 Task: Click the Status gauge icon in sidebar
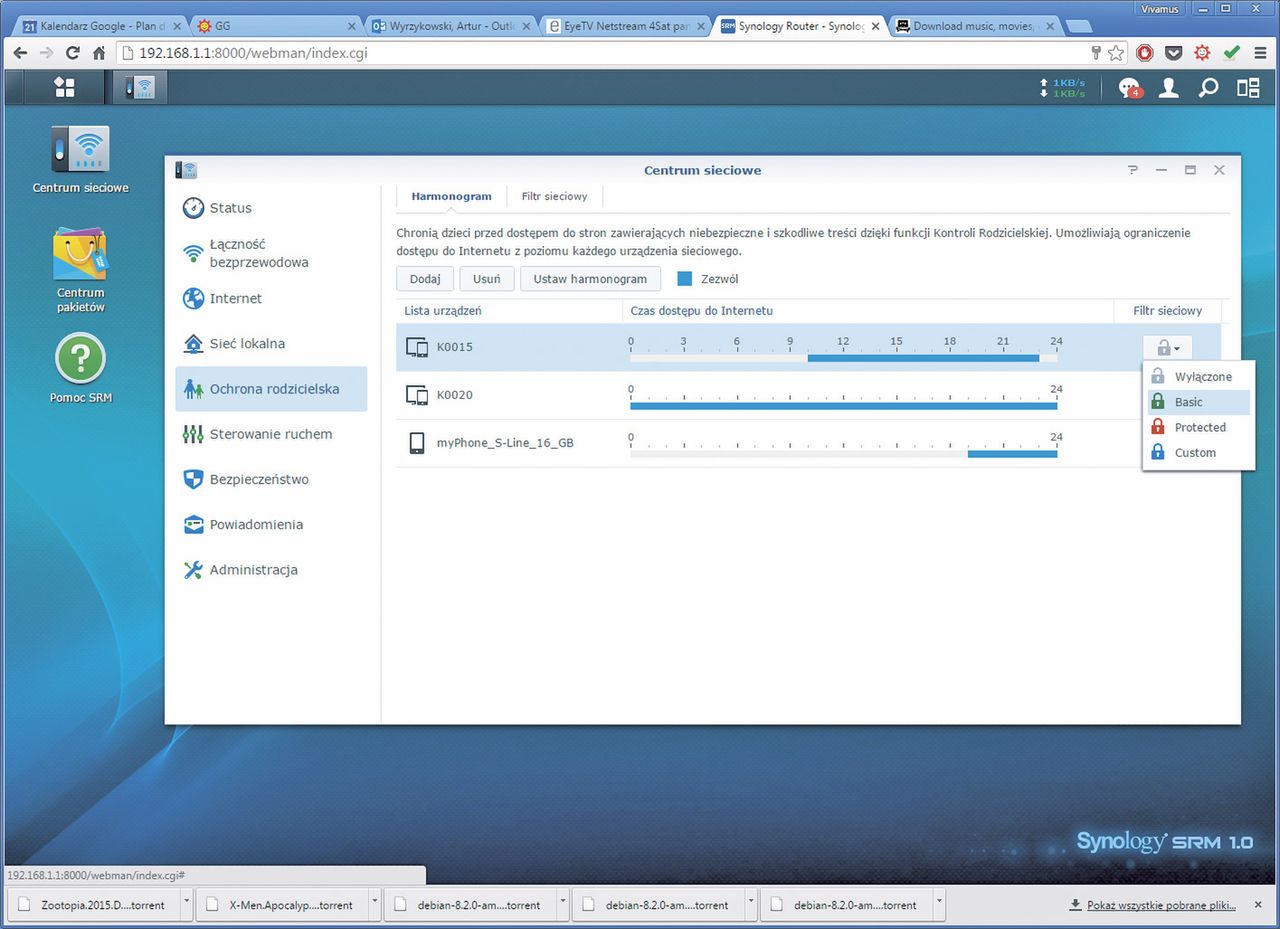[x=193, y=208]
